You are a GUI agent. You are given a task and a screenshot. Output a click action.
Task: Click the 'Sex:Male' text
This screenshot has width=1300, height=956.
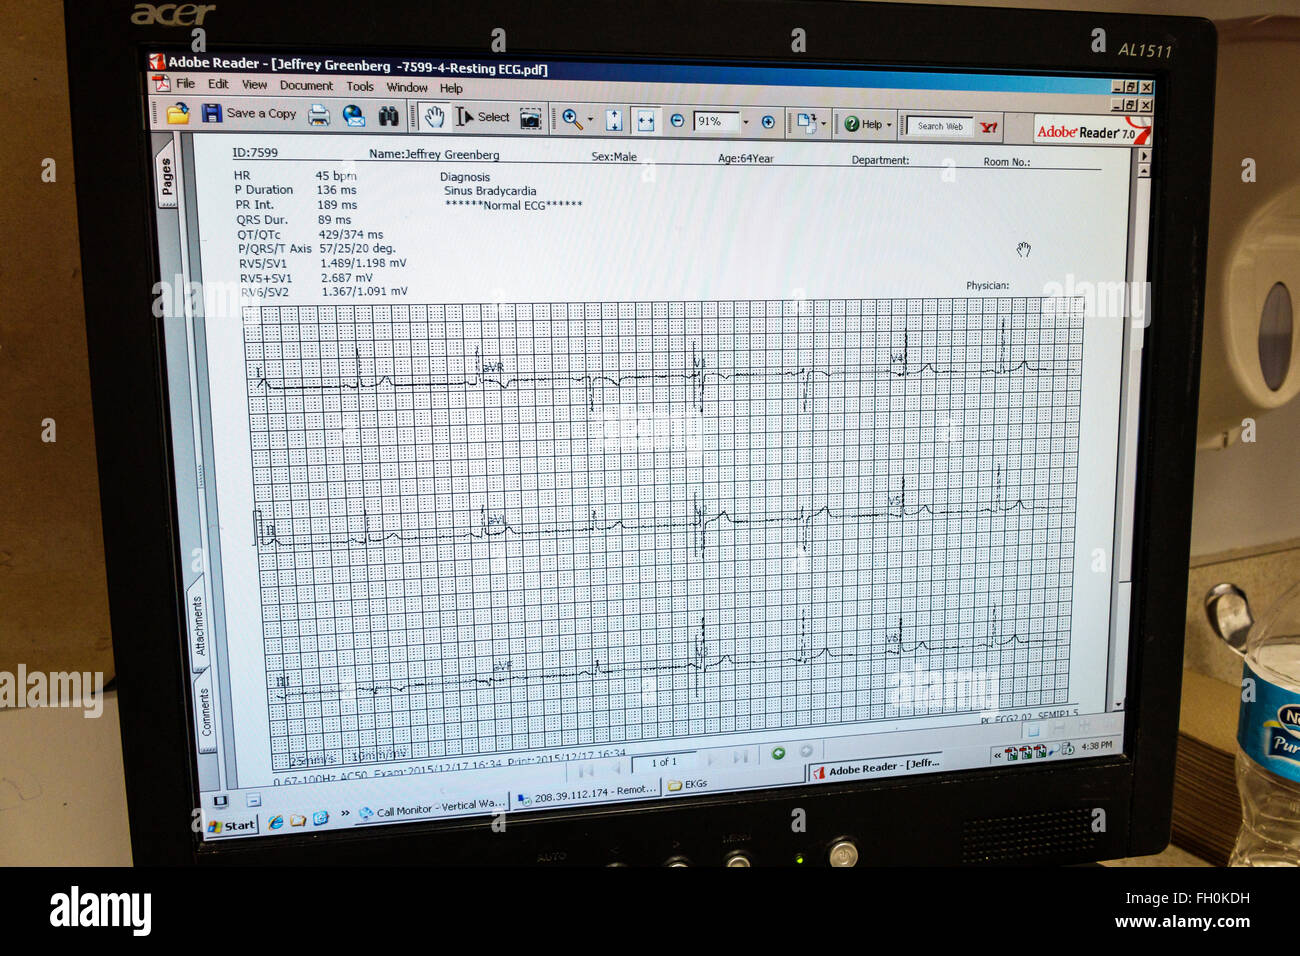[x=614, y=157]
